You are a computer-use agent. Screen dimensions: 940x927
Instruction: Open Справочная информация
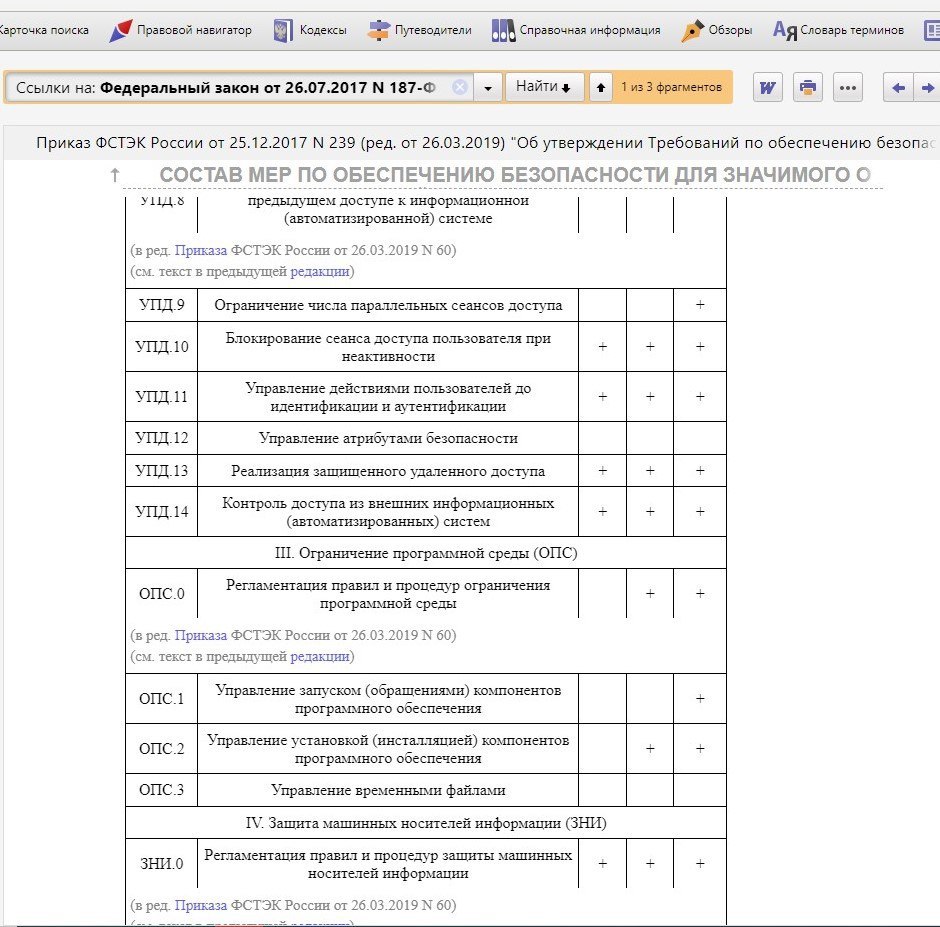pos(576,30)
